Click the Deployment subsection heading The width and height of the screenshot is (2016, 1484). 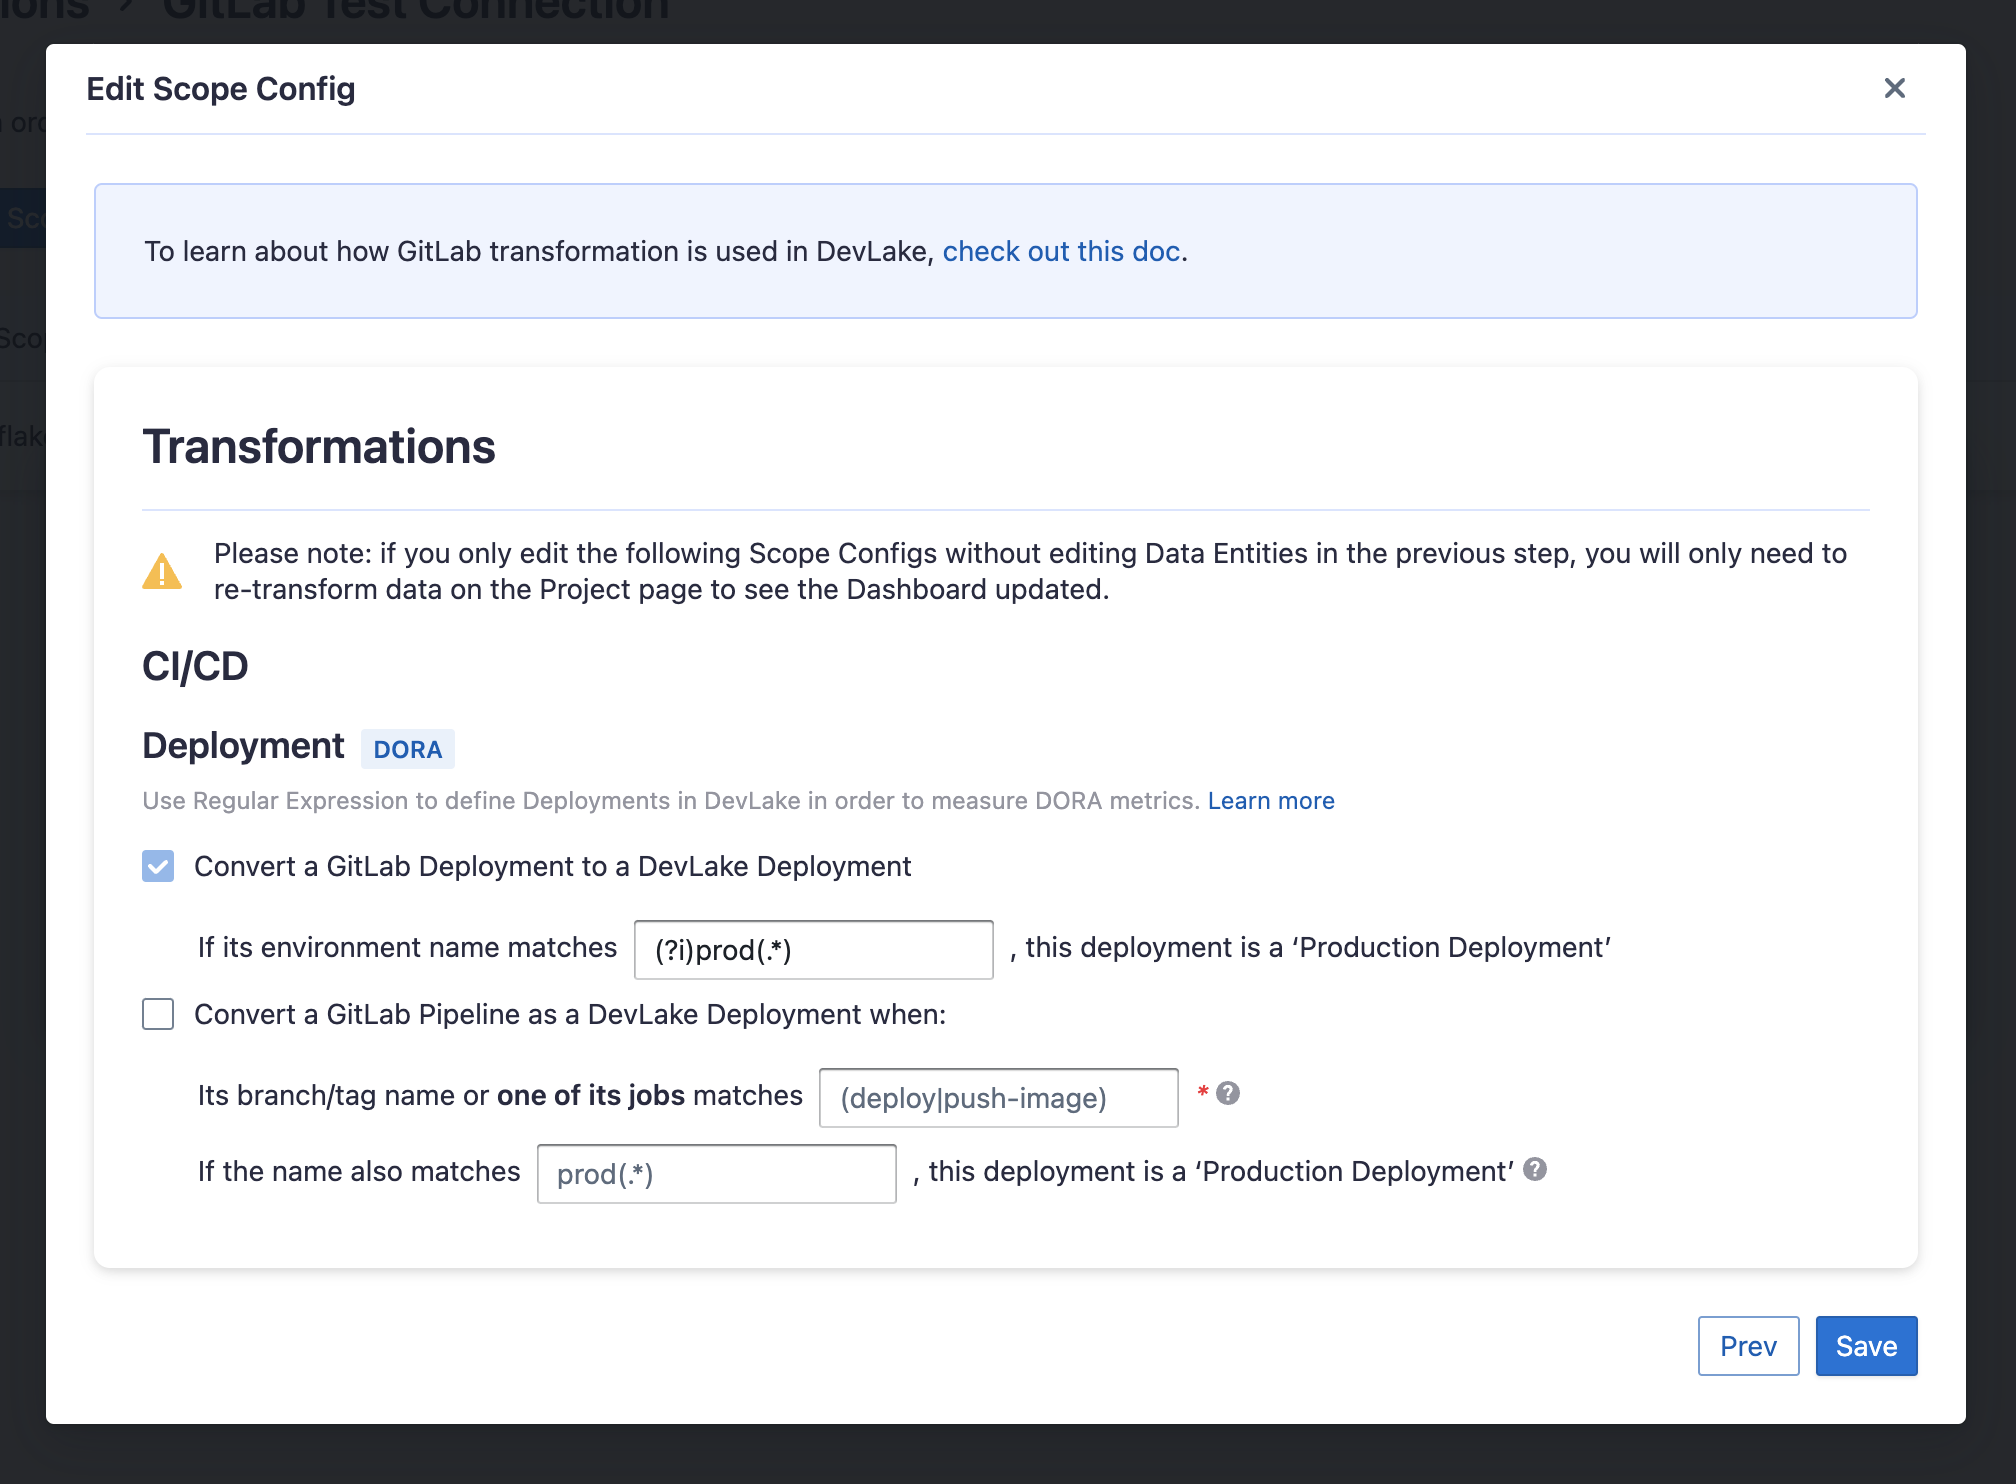tap(243, 746)
